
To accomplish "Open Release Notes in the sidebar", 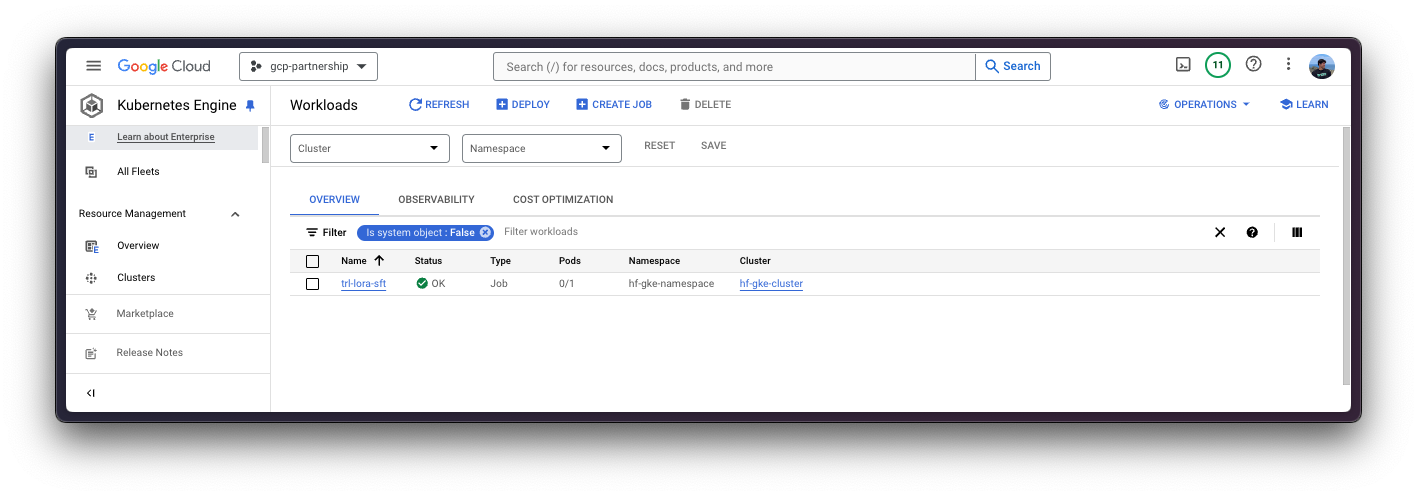I will (x=149, y=353).
